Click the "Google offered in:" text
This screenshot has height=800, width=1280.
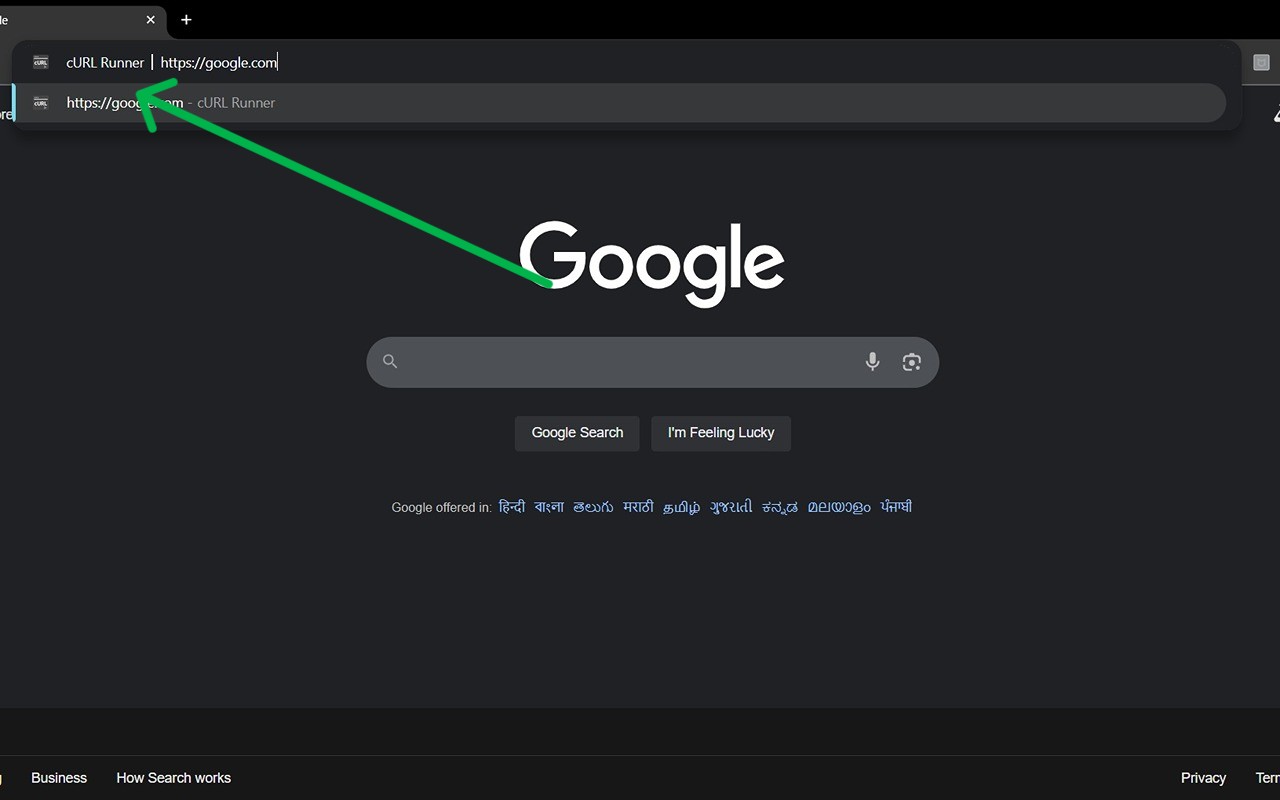[441, 508]
